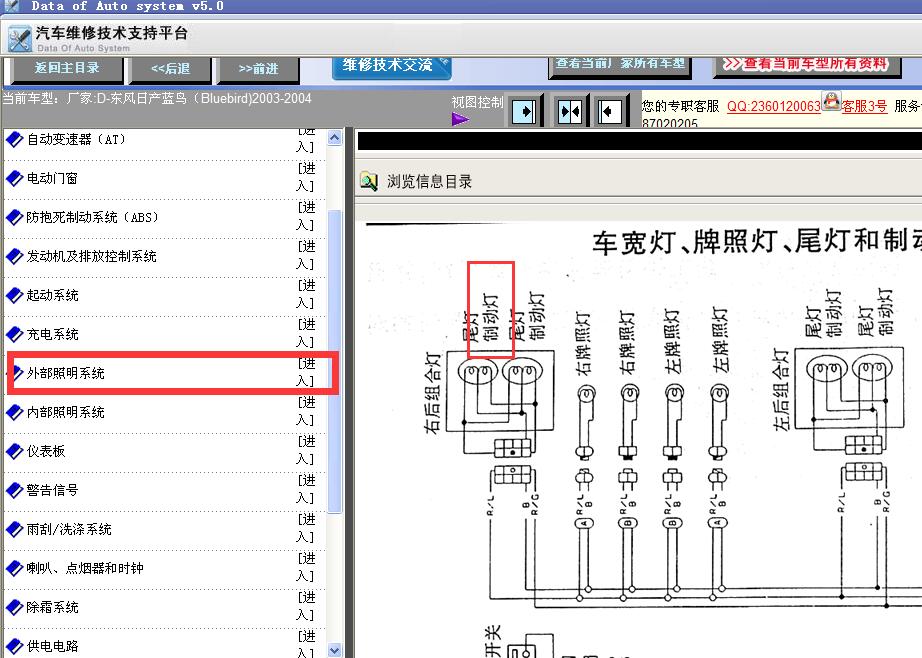Click blue diamond icon beside 内部照明系统

(x=14, y=412)
